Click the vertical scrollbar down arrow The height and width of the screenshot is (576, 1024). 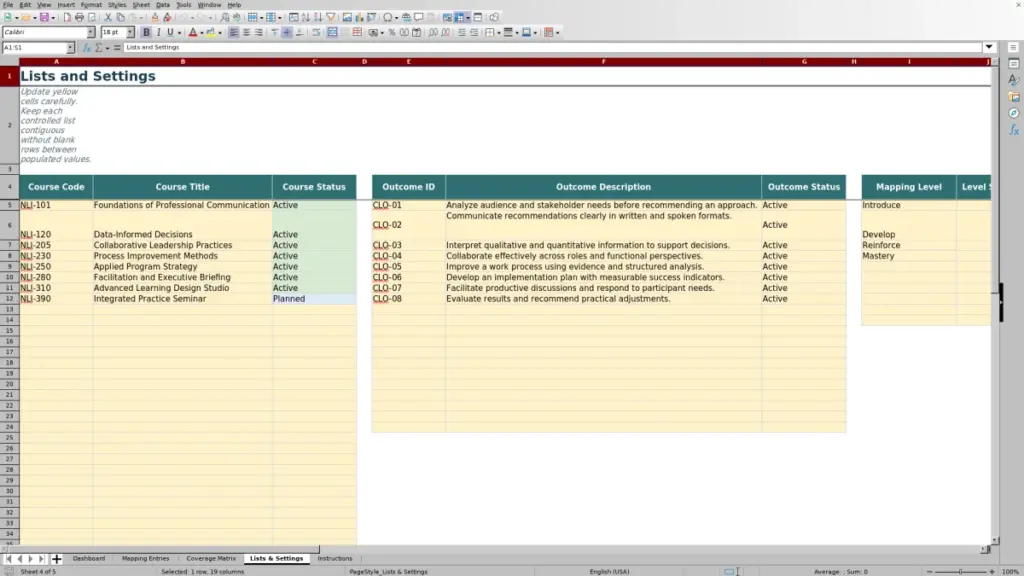[x=995, y=541]
